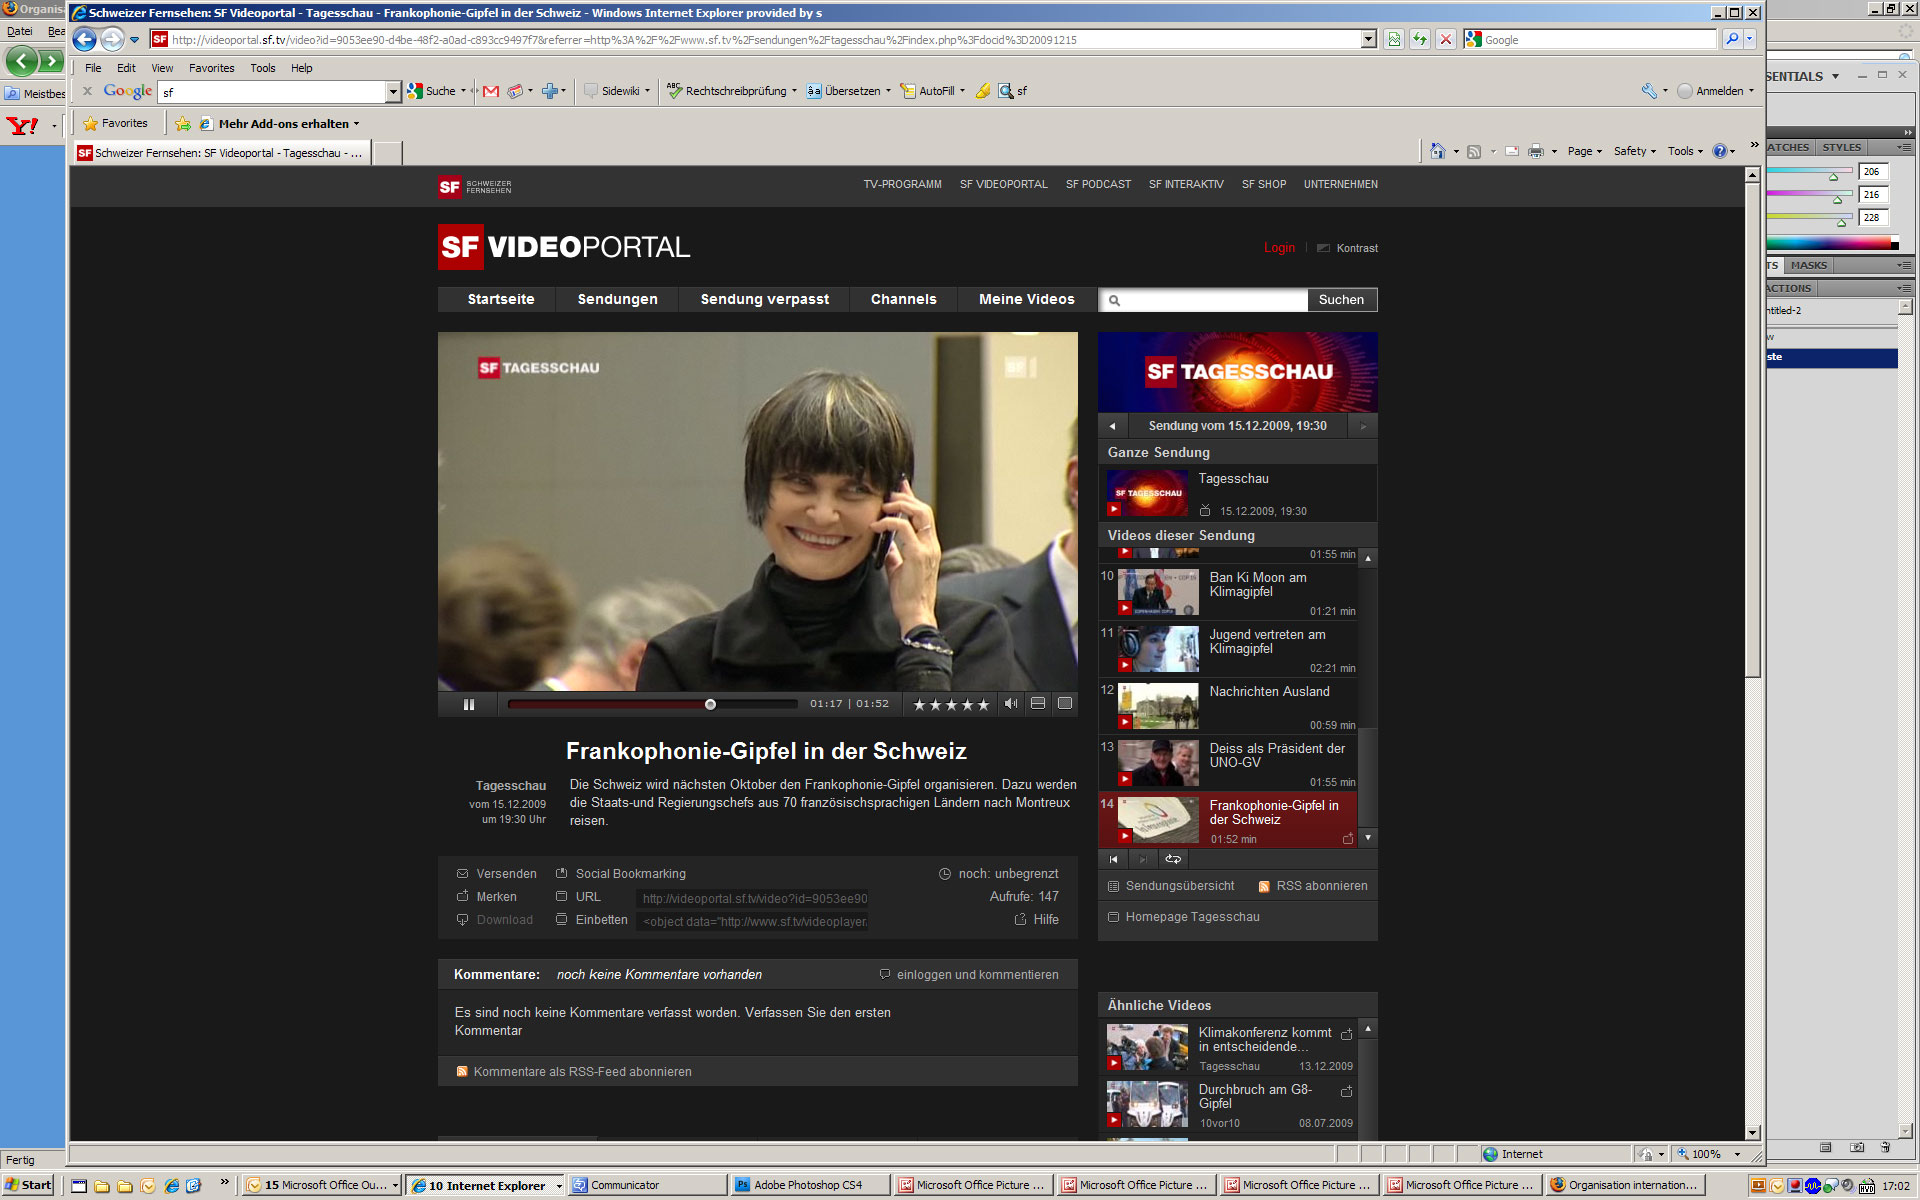Click the IE Print icon

point(1535,151)
